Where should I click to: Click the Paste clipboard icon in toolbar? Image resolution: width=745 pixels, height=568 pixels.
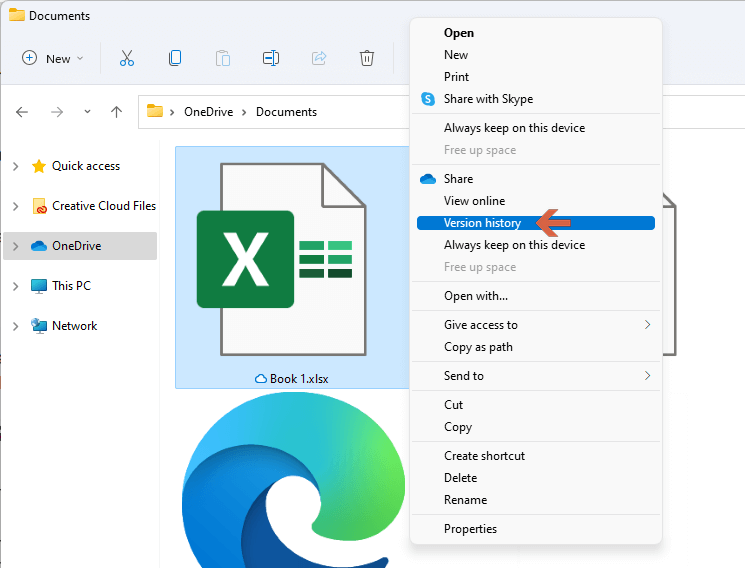[223, 58]
